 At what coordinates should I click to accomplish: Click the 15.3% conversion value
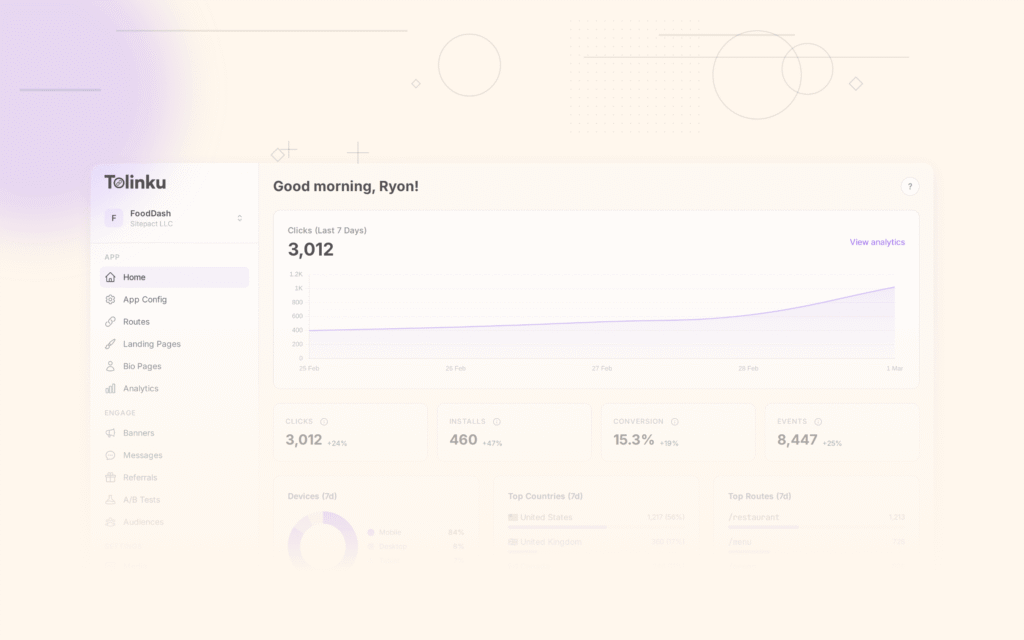(633, 440)
